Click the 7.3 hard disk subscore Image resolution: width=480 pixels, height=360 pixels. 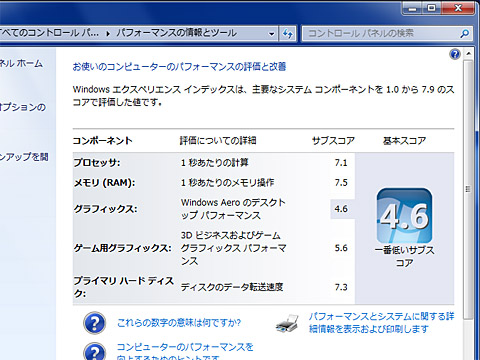tap(341, 287)
